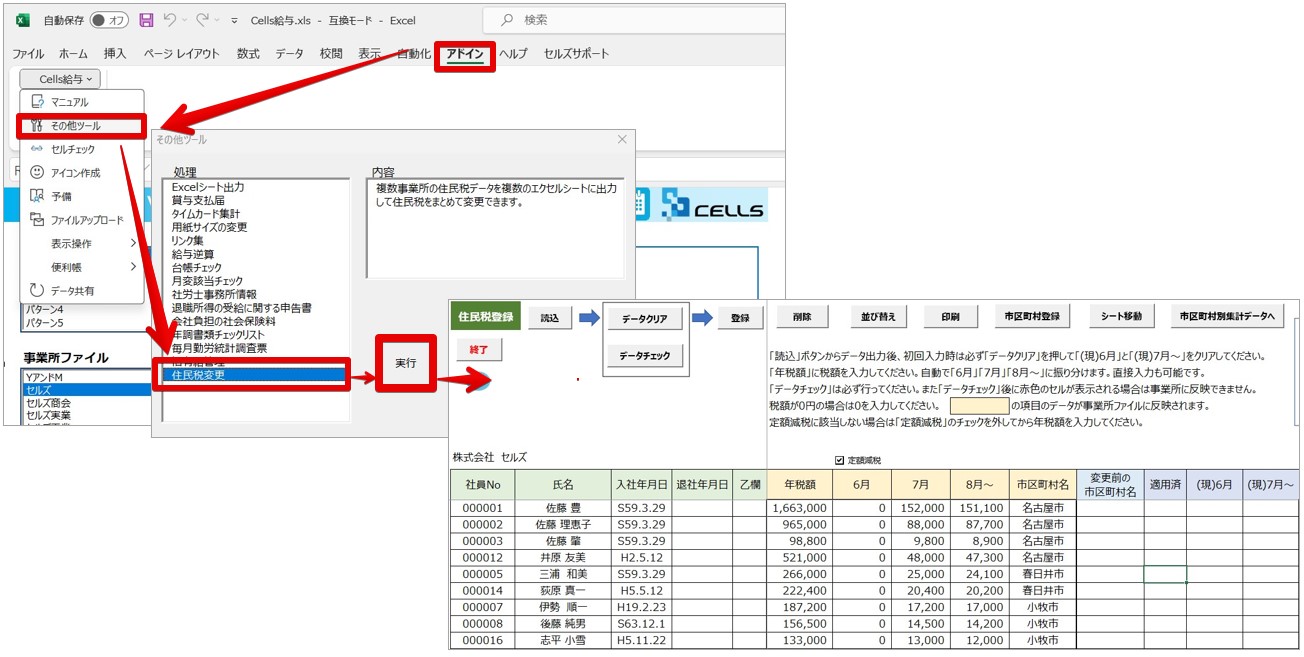Open the 数式 tab
The image size is (1304, 657).
248,54
